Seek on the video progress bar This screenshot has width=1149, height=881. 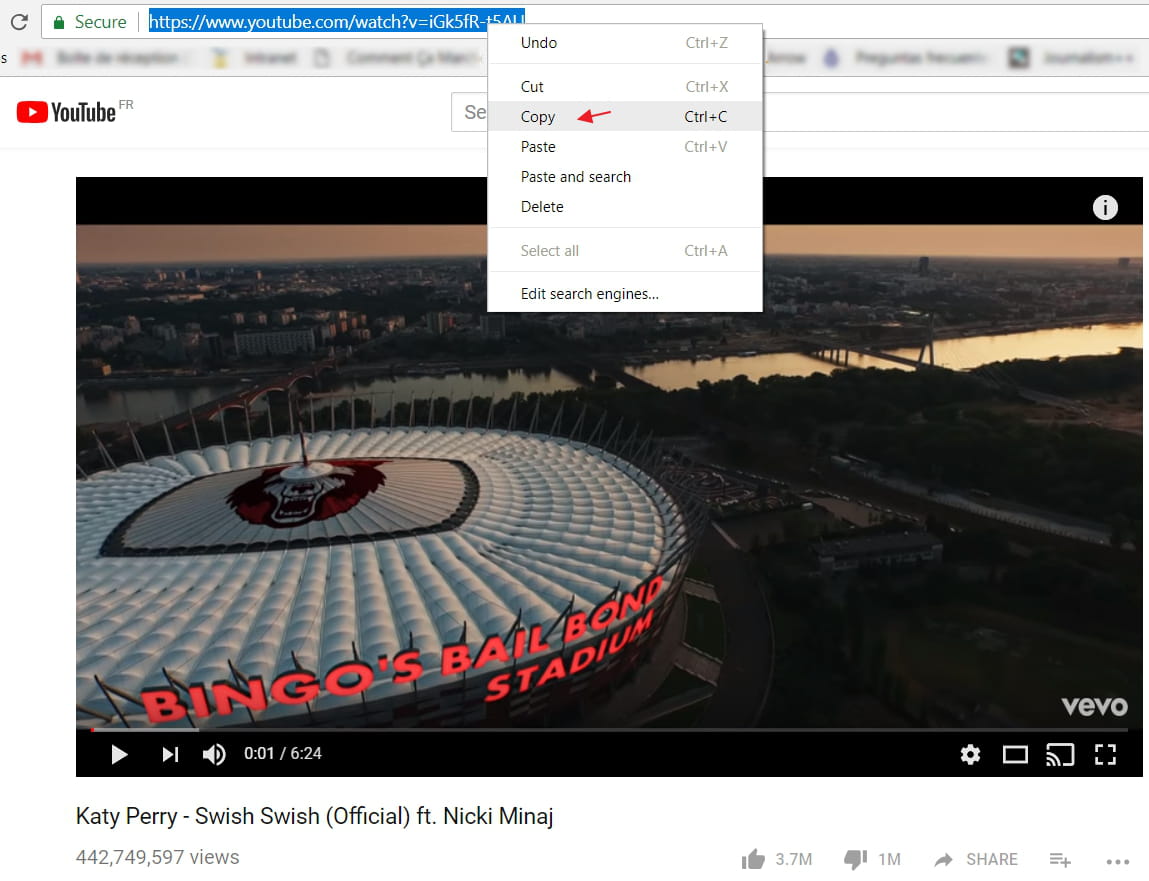(600, 730)
